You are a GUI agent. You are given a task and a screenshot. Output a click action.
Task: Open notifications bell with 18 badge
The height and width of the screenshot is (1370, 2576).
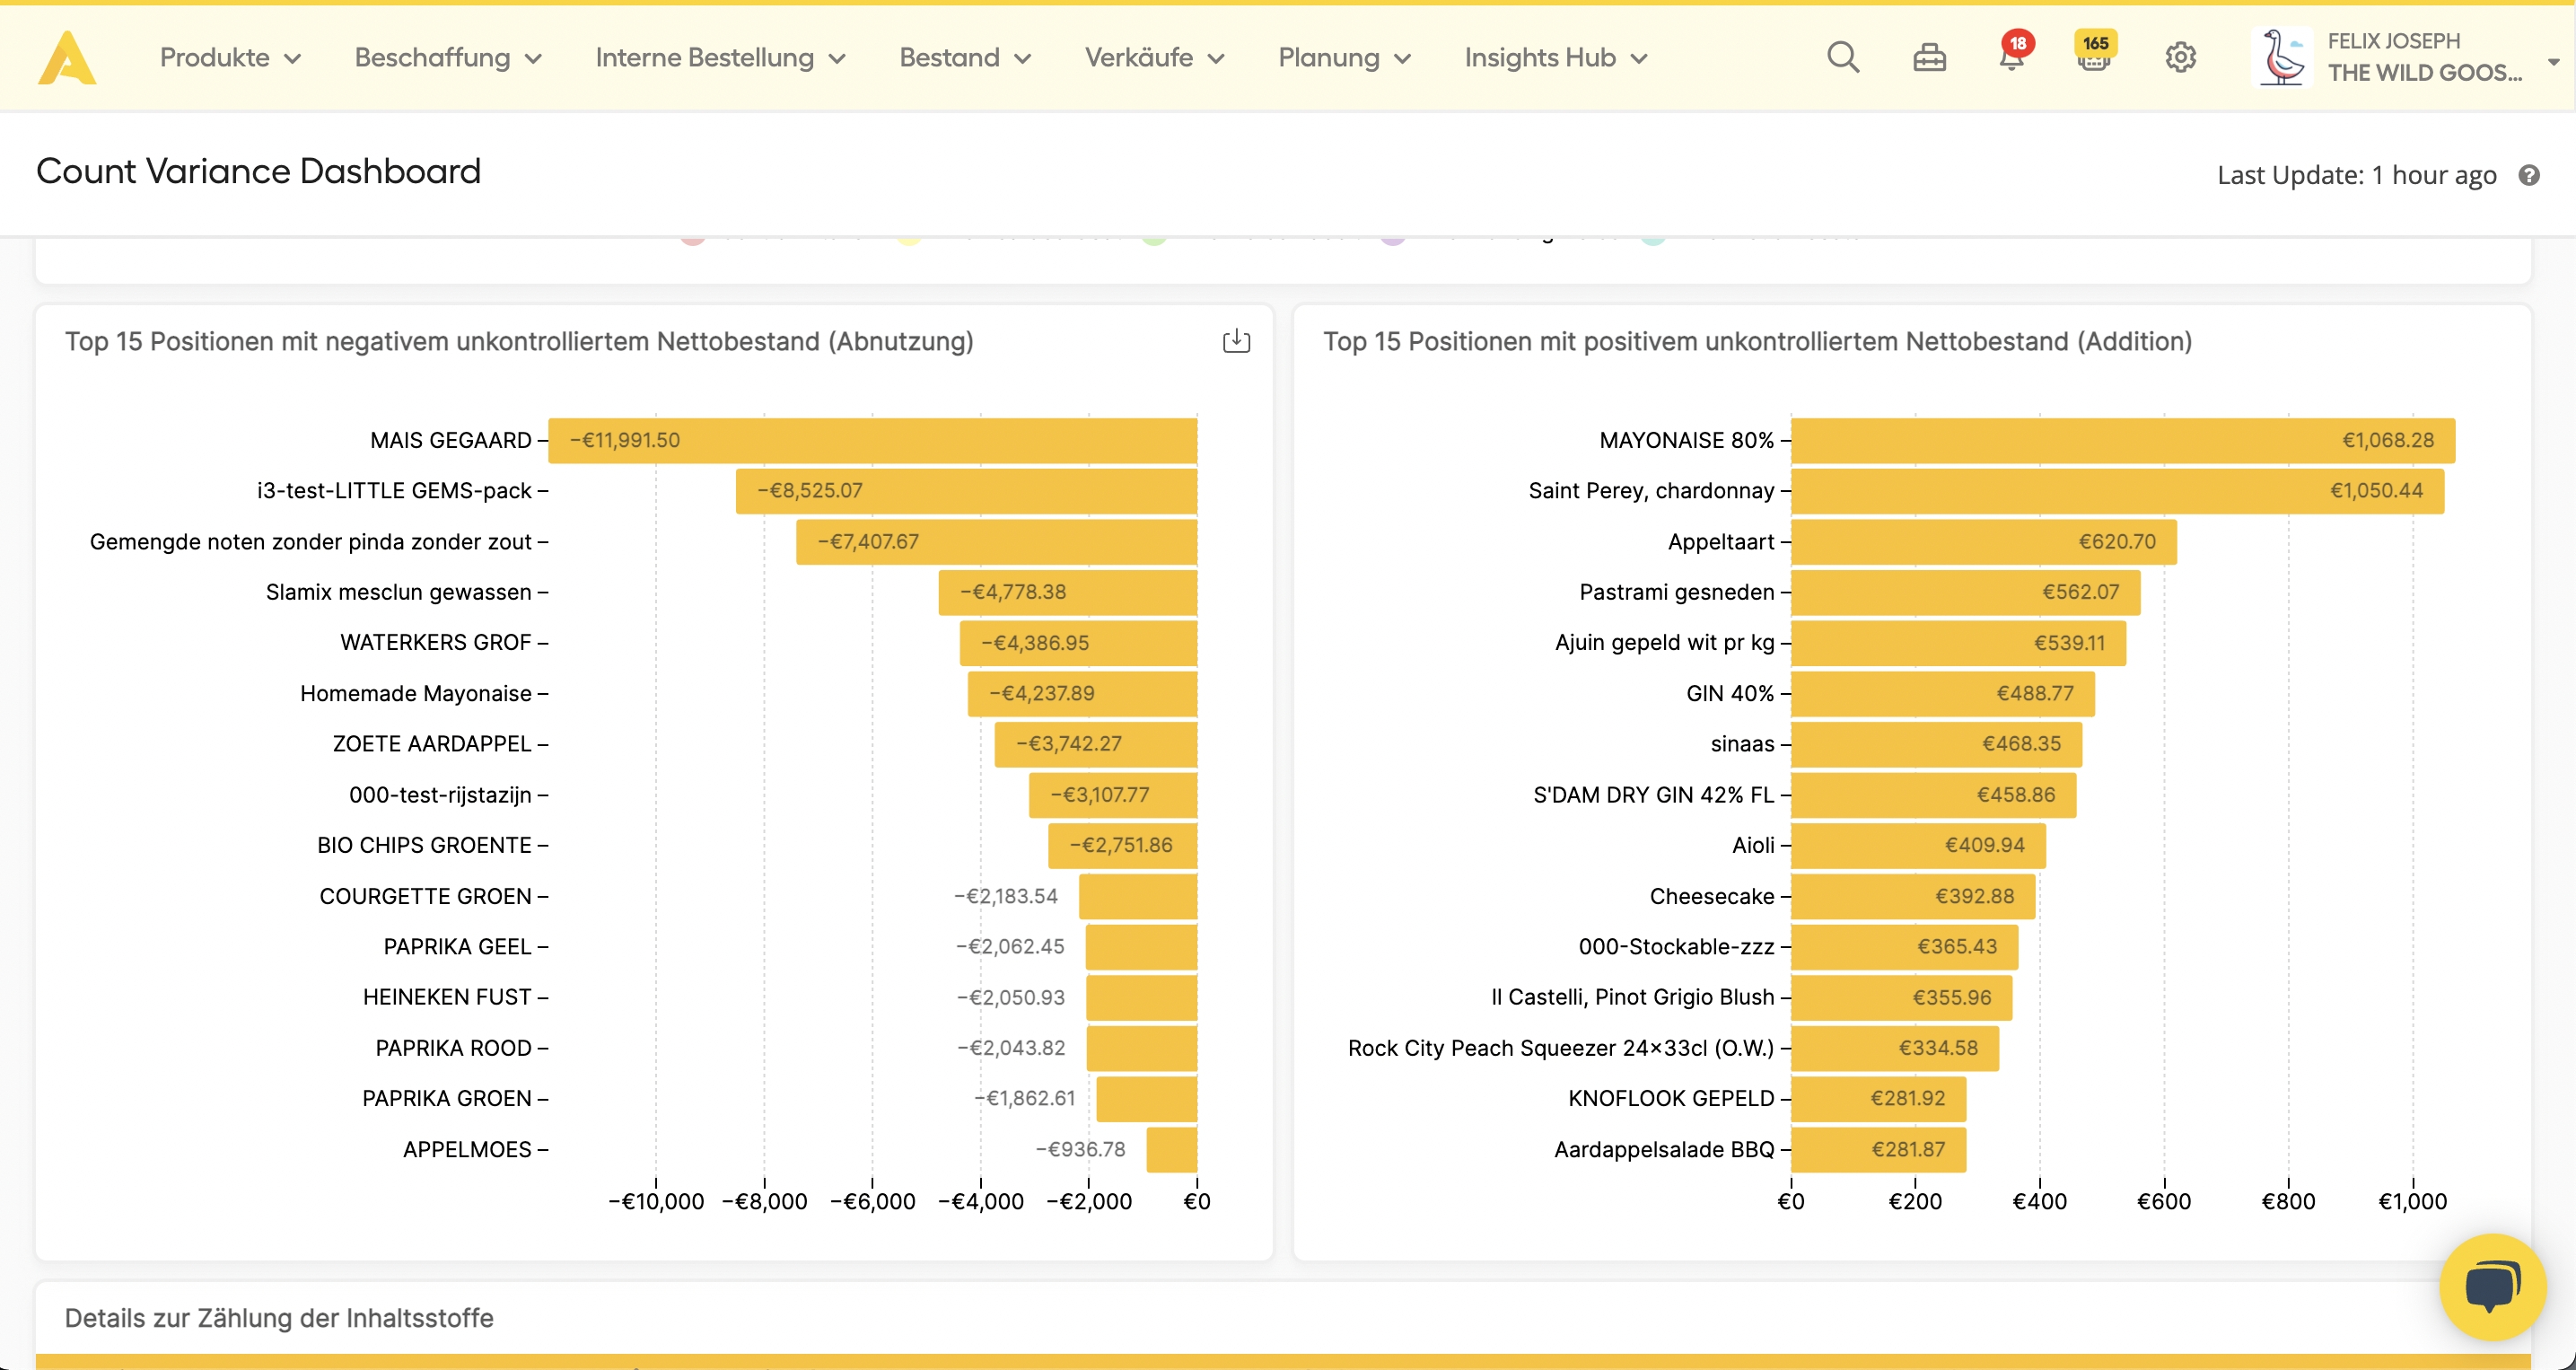pos(2011,58)
